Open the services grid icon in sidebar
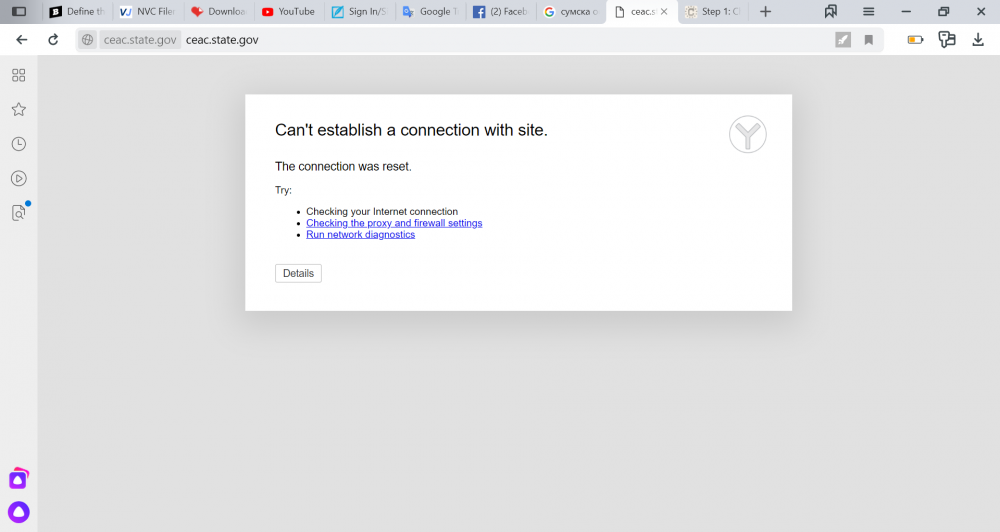The height and width of the screenshot is (532, 1000). tap(18, 75)
